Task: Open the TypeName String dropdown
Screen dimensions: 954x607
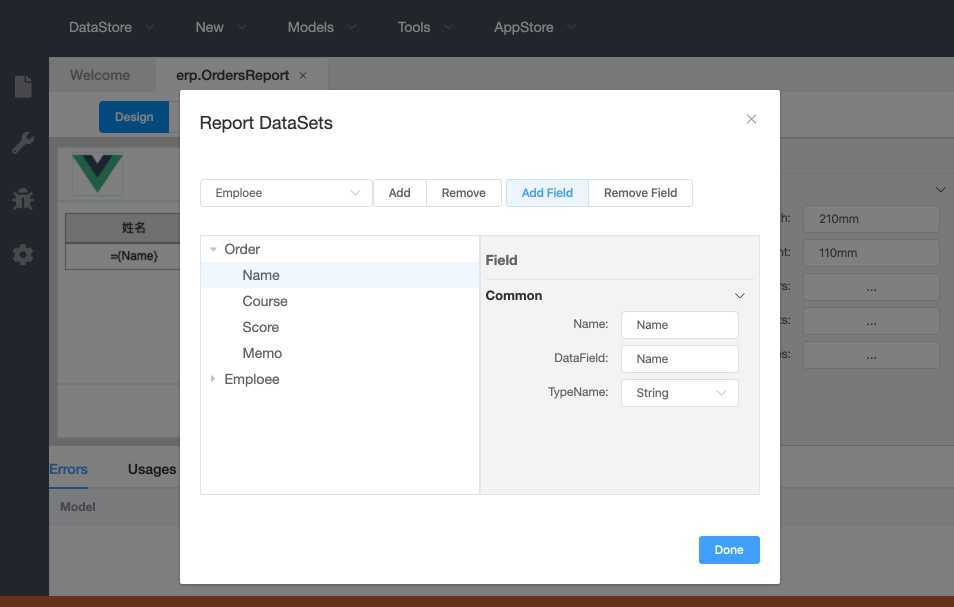Action: 680,393
